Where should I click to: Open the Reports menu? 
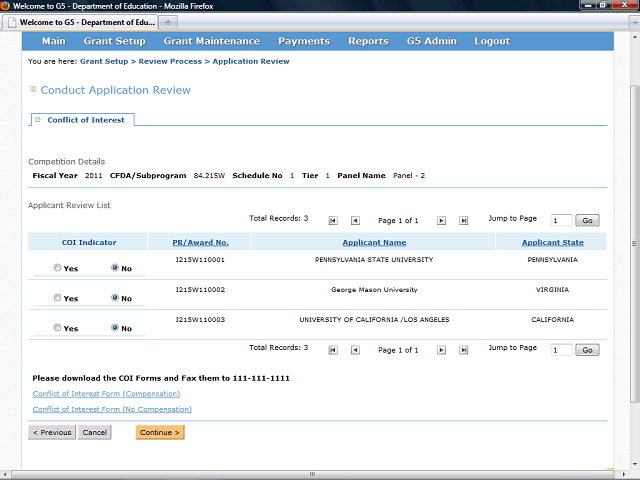(368, 41)
